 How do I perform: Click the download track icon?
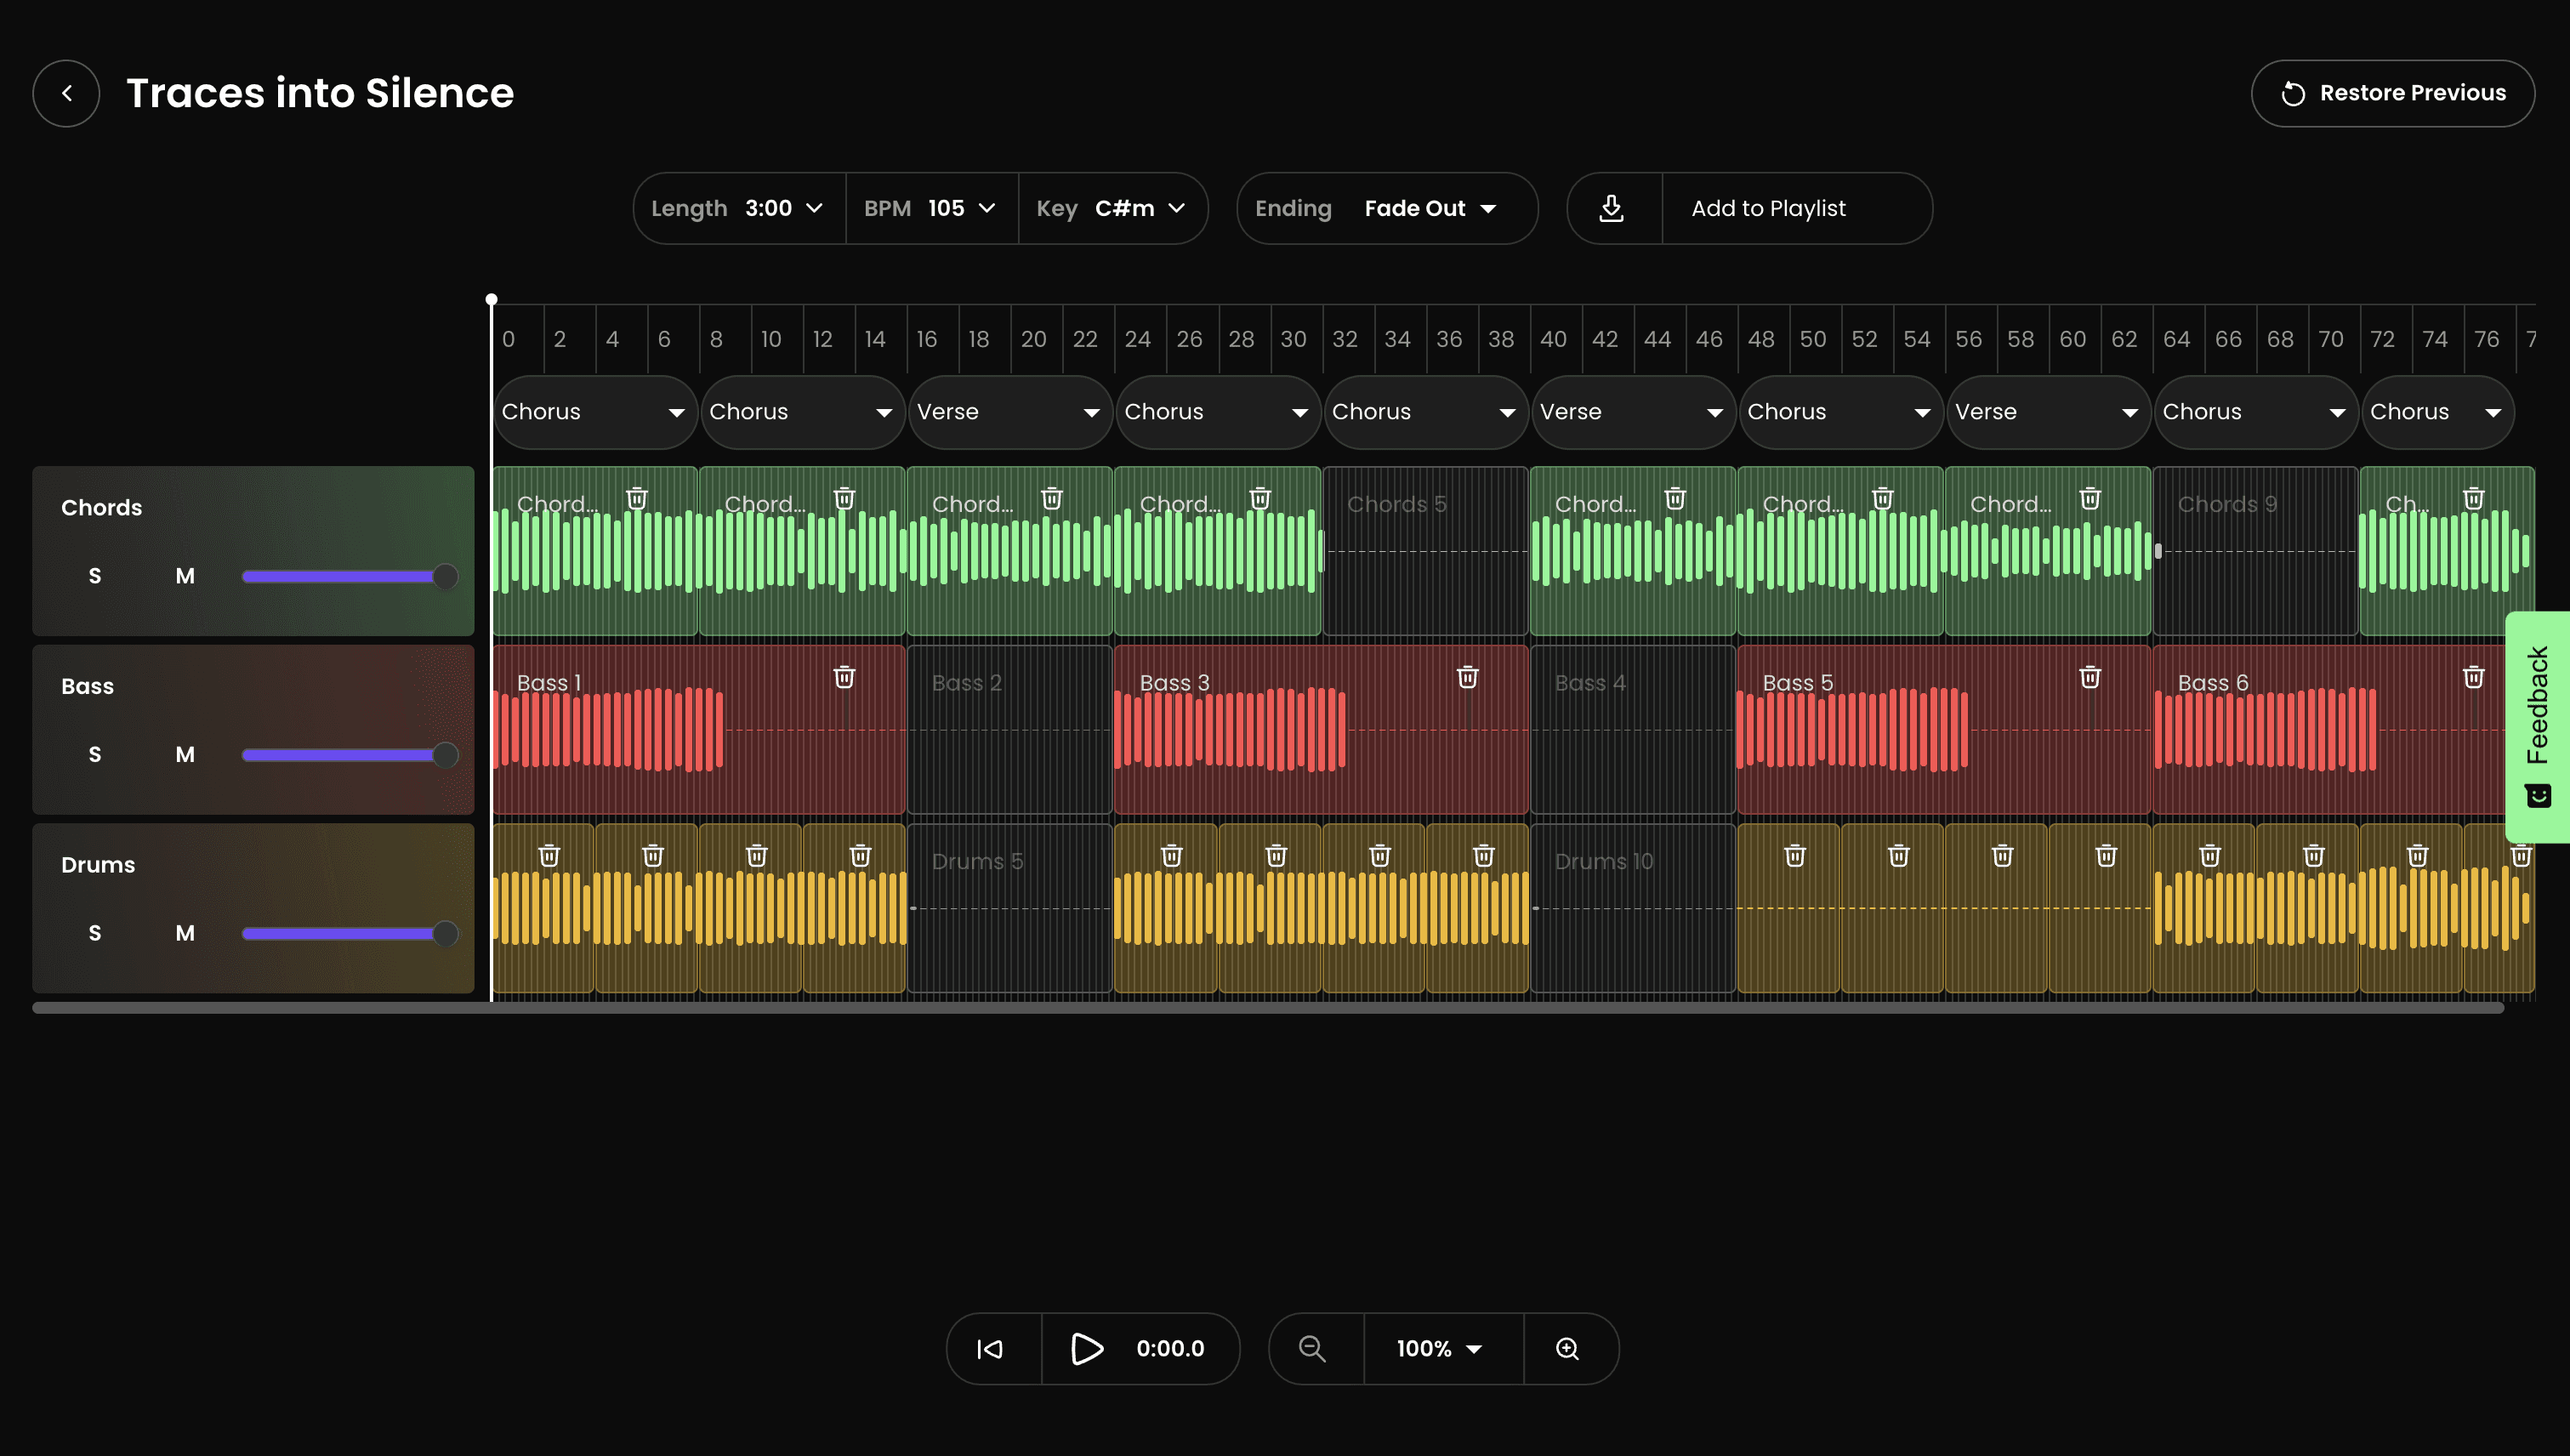pos(1611,208)
